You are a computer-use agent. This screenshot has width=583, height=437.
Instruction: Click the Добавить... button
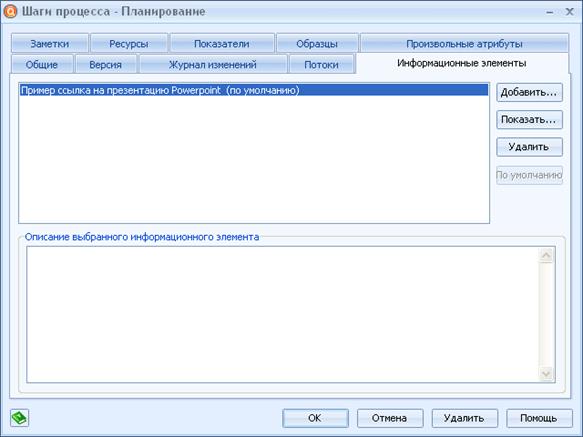529,92
